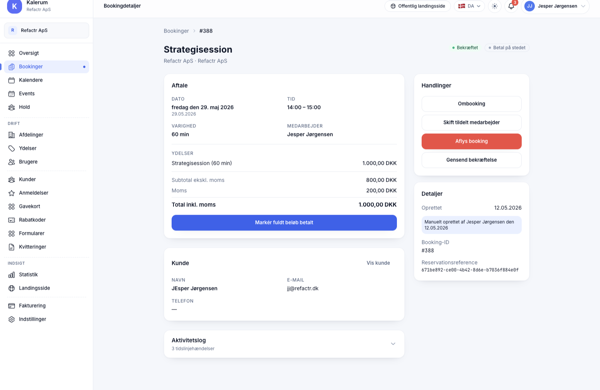Viewport: 600px width, 390px height.
Task: Click the Ydelser tag icon
Action: [x=11, y=148]
